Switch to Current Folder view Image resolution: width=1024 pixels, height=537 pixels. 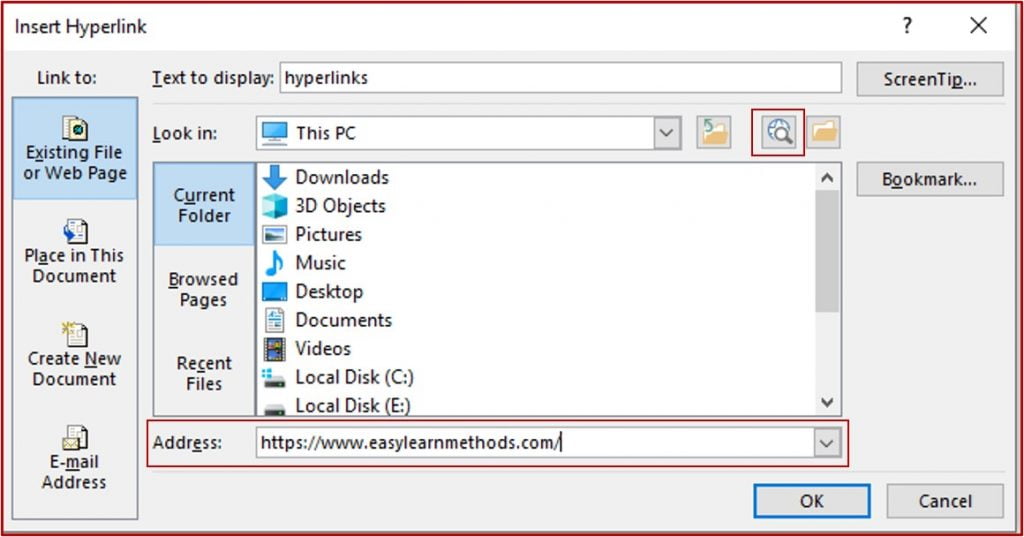tap(204, 204)
